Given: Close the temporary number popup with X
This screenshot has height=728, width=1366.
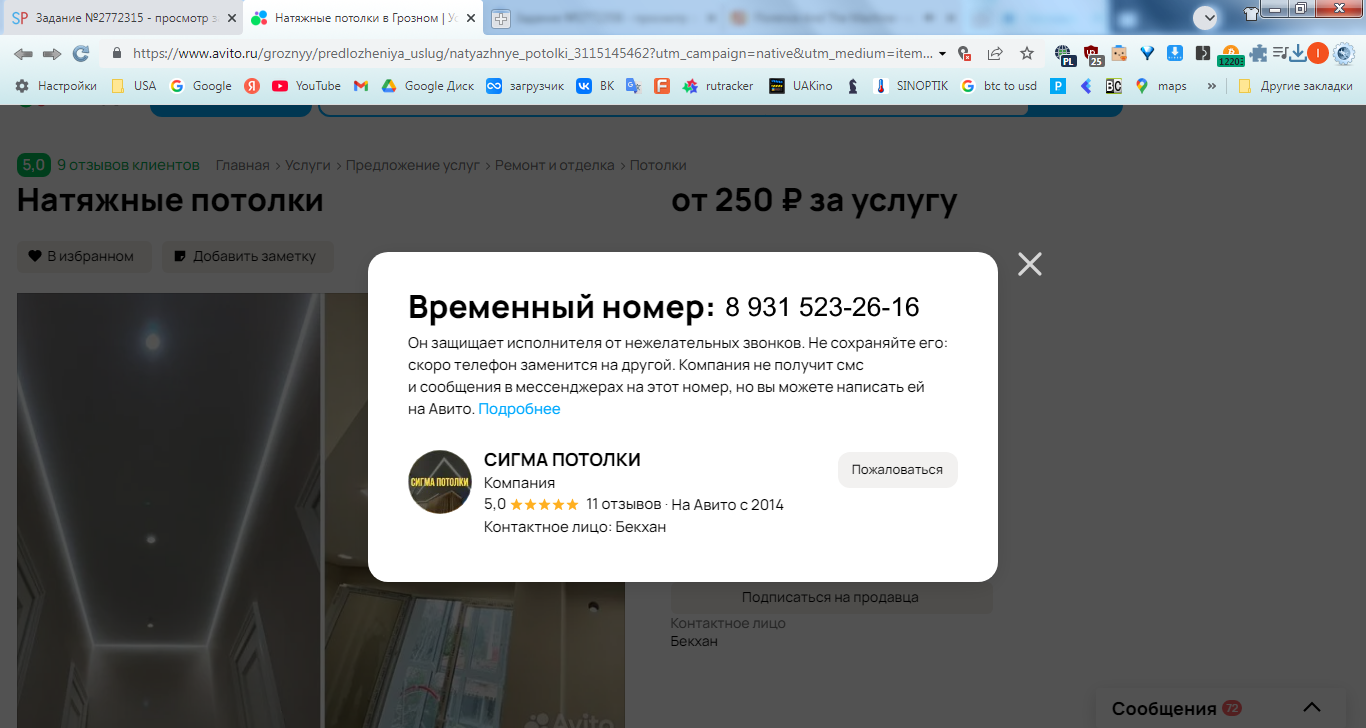Looking at the screenshot, I should tap(1029, 264).
